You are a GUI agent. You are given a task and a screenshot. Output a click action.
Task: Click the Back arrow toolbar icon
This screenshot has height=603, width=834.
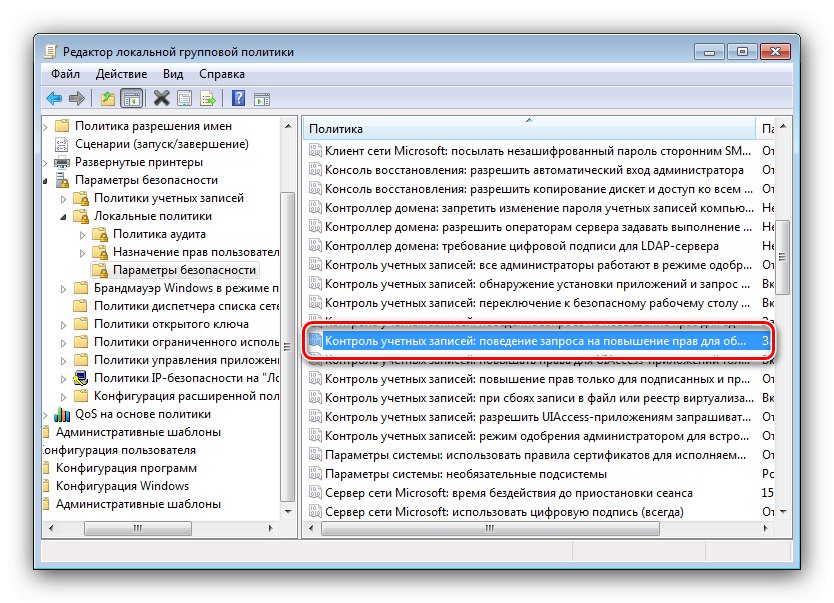click(x=54, y=98)
